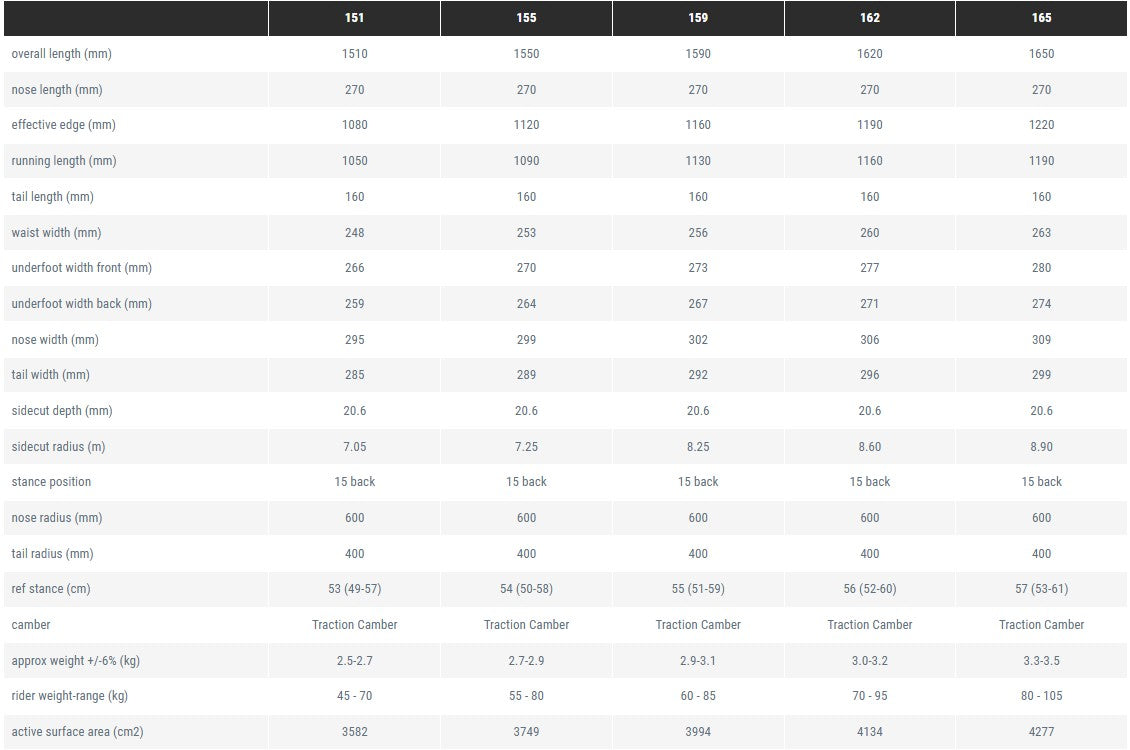Click the 7.05 sidecut radius value
The width and height of the screenshot is (1130, 750).
click(x=355, y=447)
